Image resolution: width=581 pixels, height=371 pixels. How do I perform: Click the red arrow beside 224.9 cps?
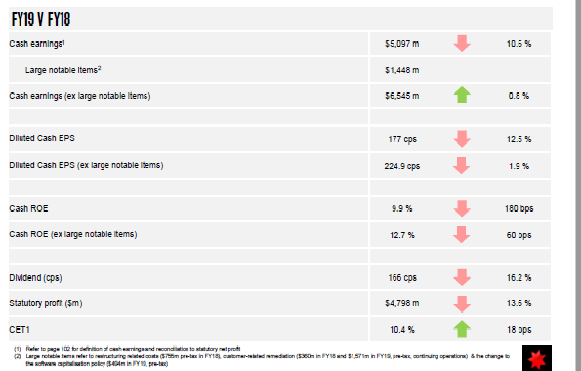(462, 165)
